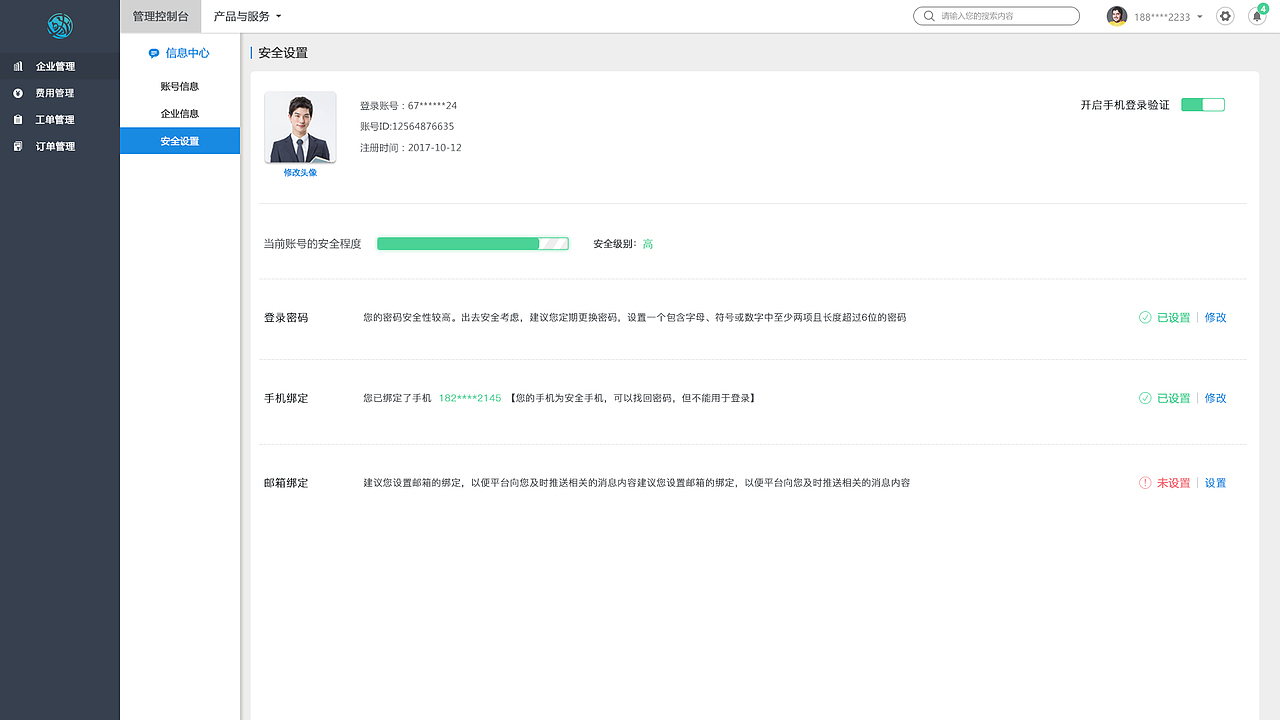Click the 费用管理 yen icon
Image resolution: width=1280 pixels, height=720 pixels.
coord(18,93)
